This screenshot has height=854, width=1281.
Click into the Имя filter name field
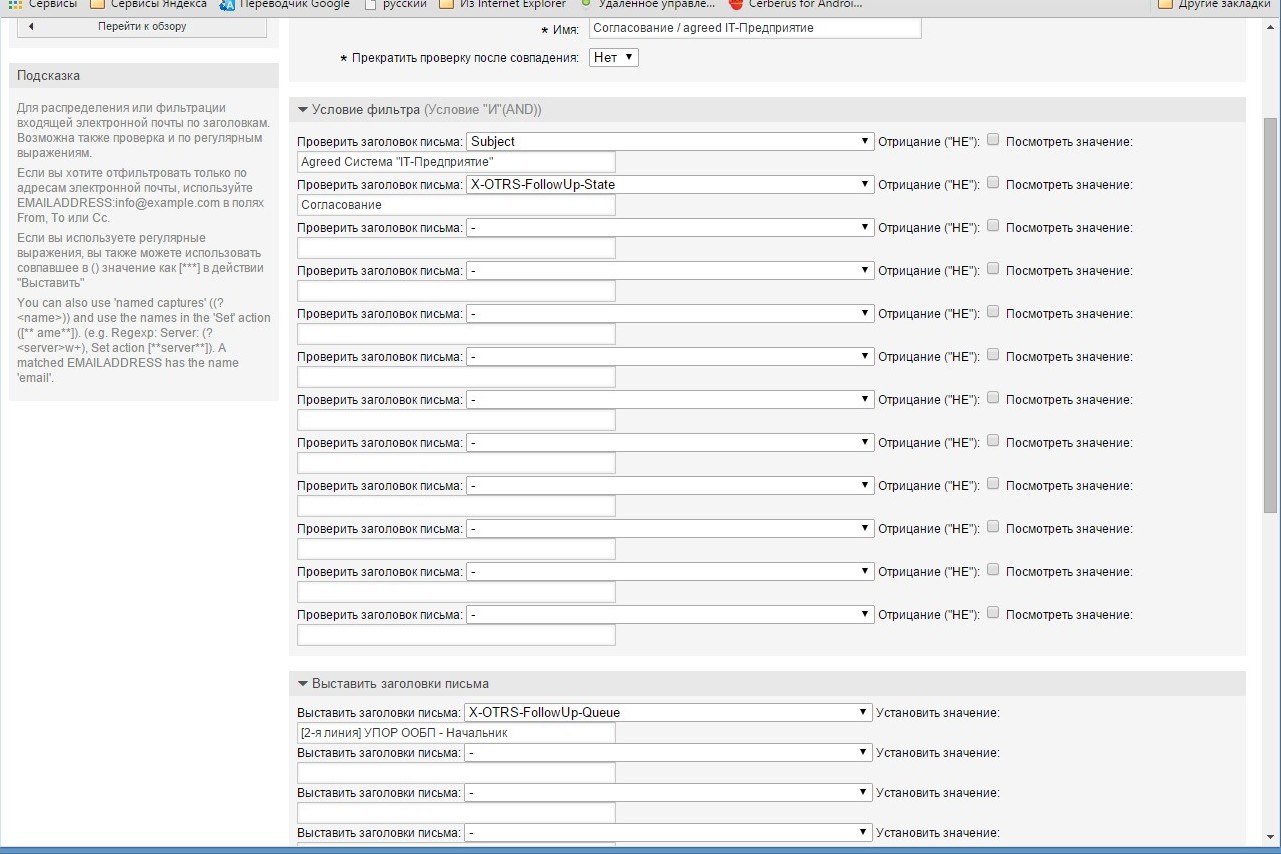(x=755, y=28)
